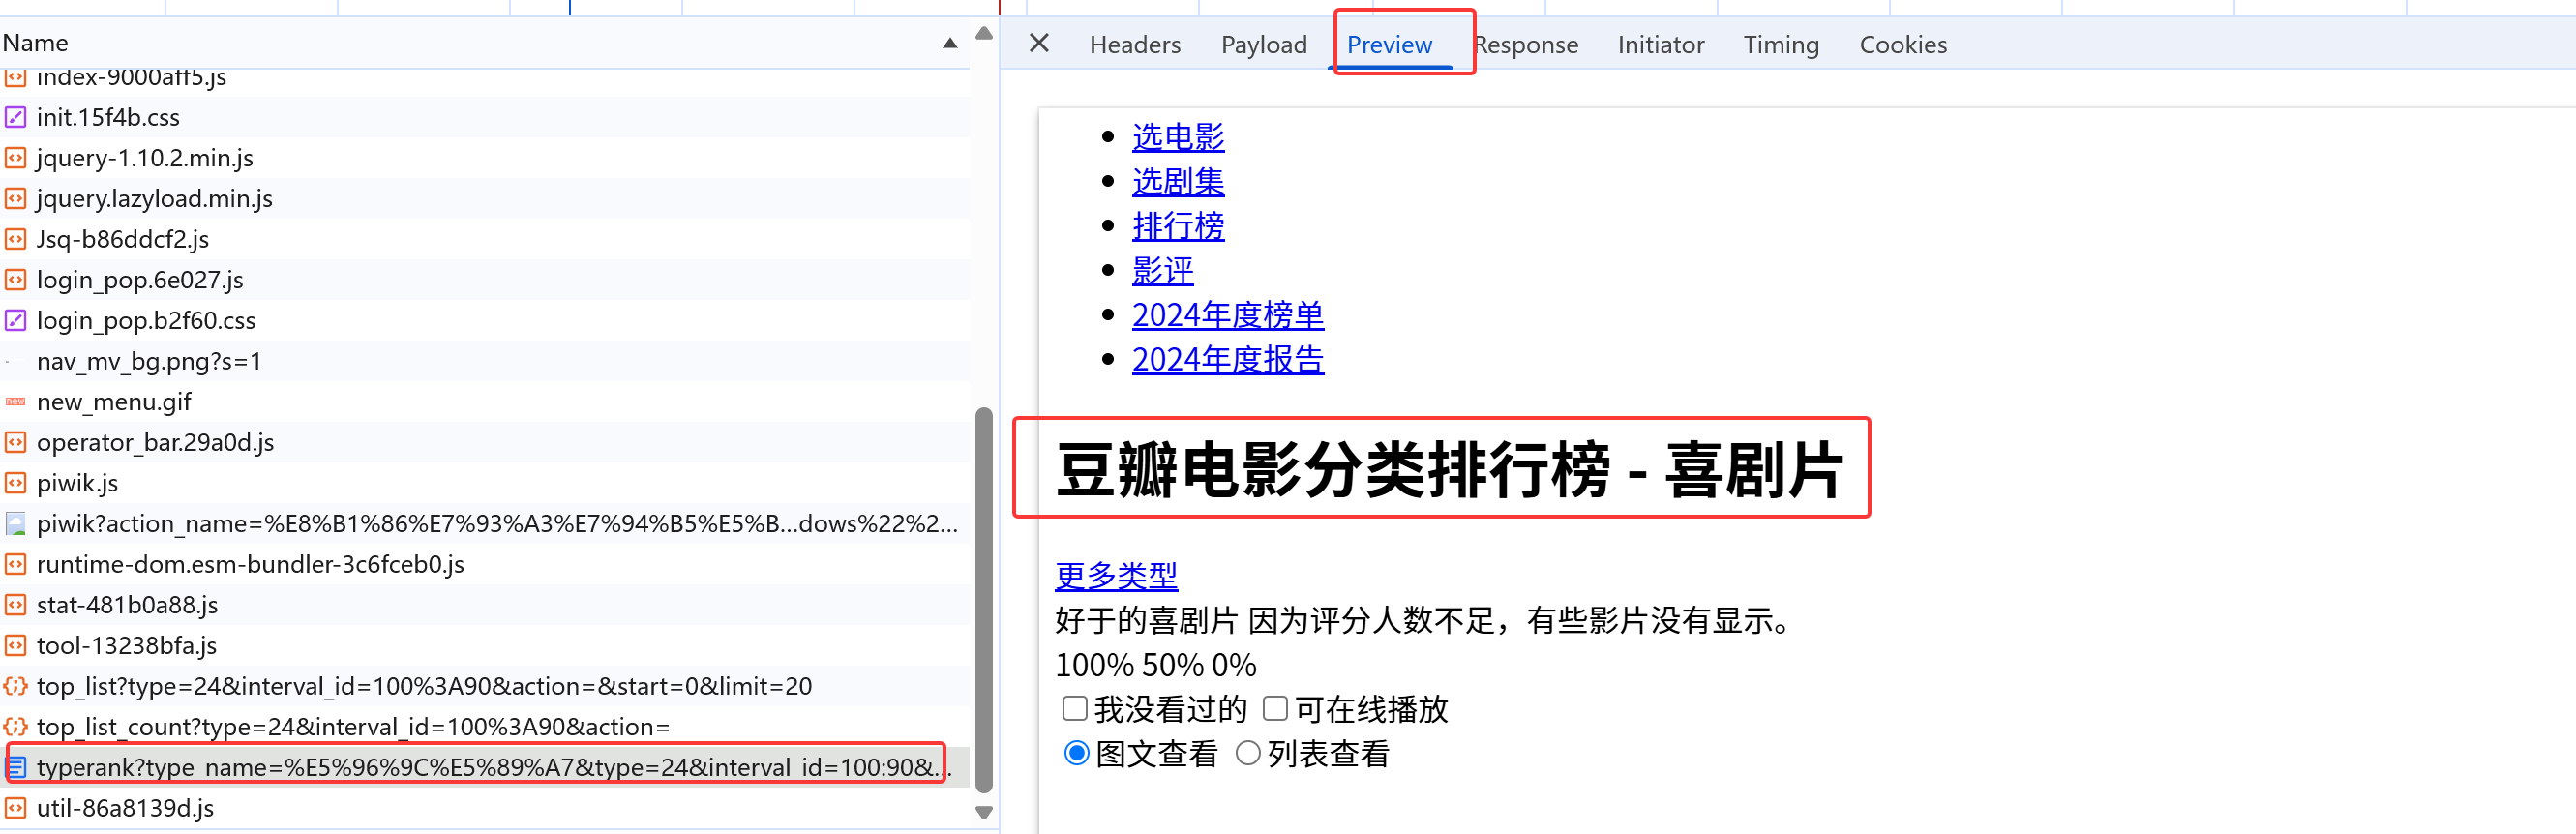Select the 列表查看 radio button
The width and height of the screenshot is (2576, 834).
1248,753
